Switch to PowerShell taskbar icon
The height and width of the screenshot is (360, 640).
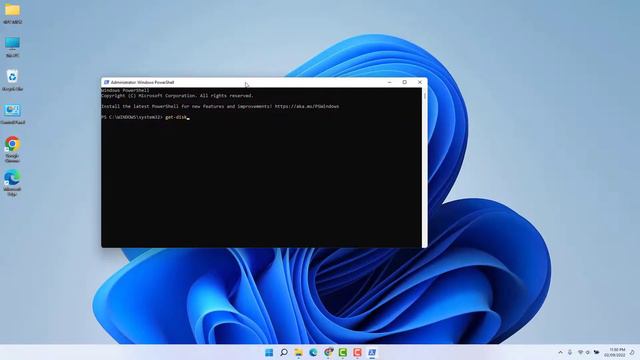[372, 352]
